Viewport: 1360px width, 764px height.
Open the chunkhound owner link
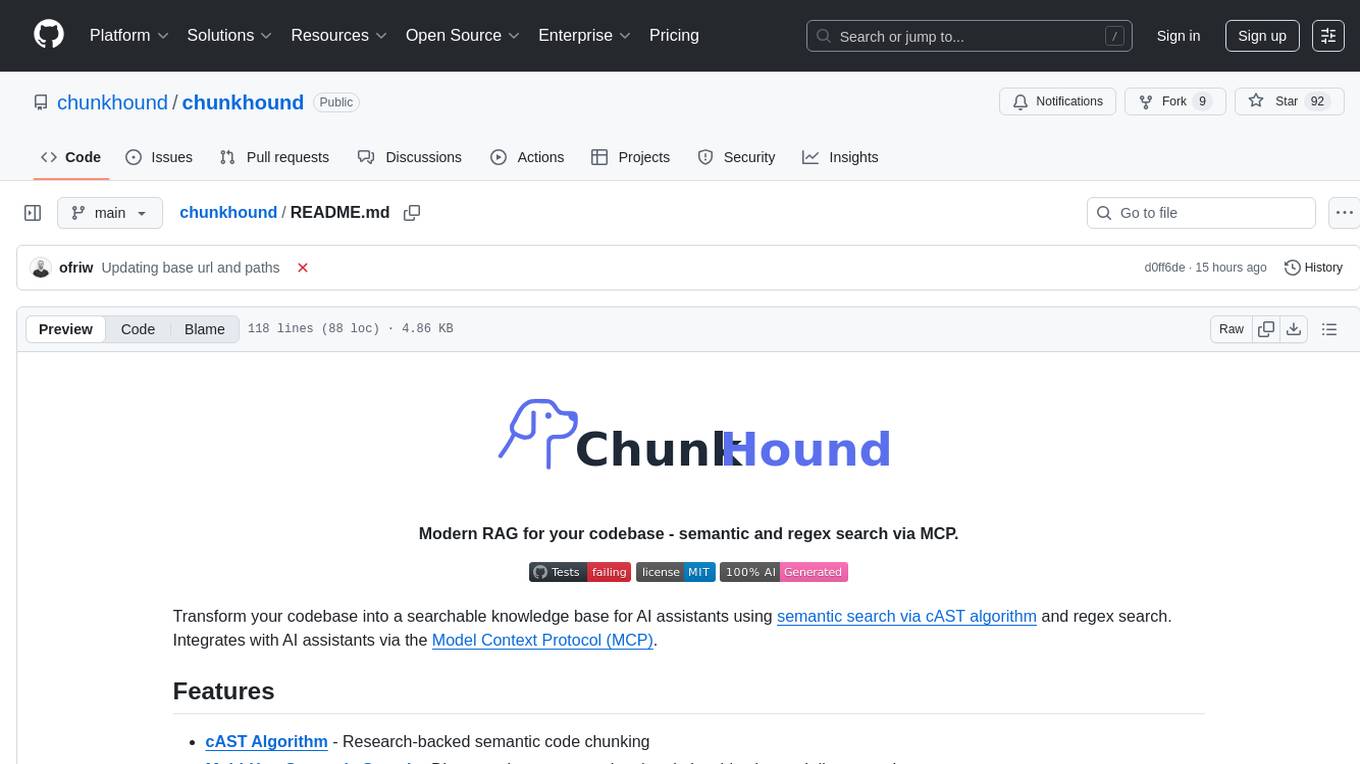[113, 102]
